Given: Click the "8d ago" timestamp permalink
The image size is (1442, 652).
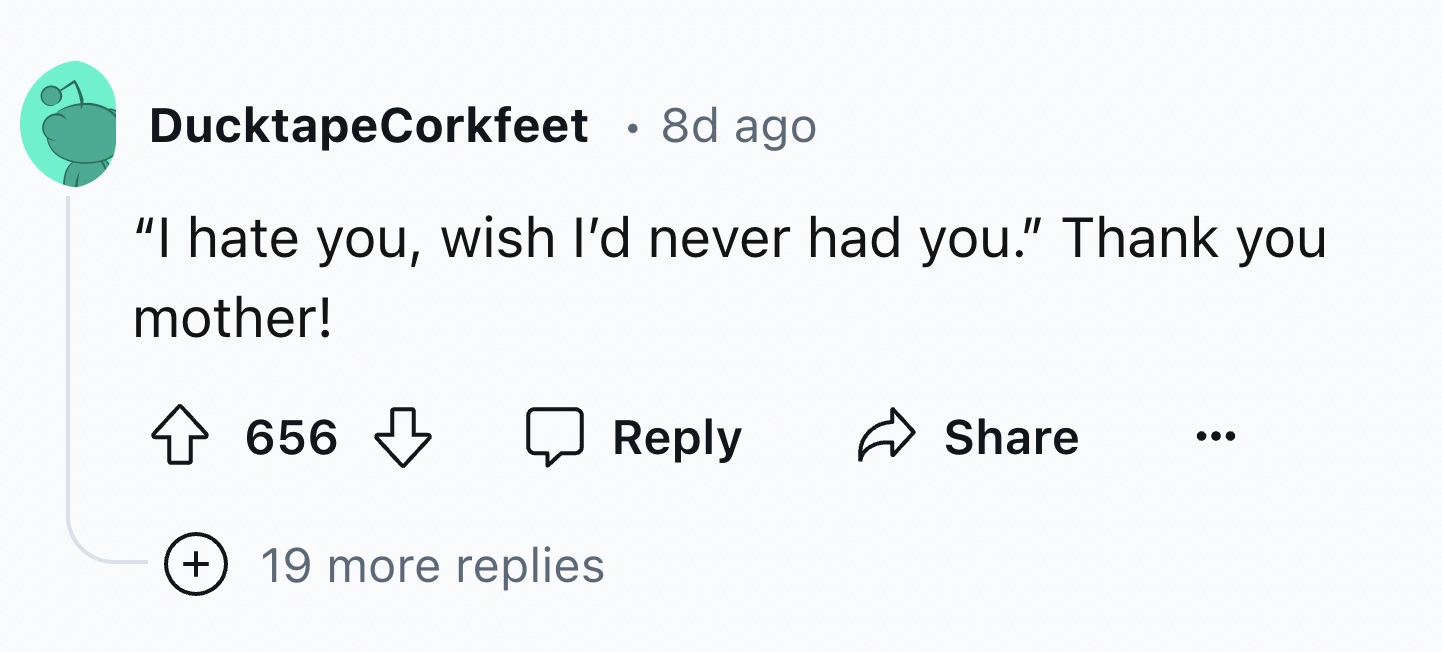Looking at the screenshot, I should [x=739, y=127].
